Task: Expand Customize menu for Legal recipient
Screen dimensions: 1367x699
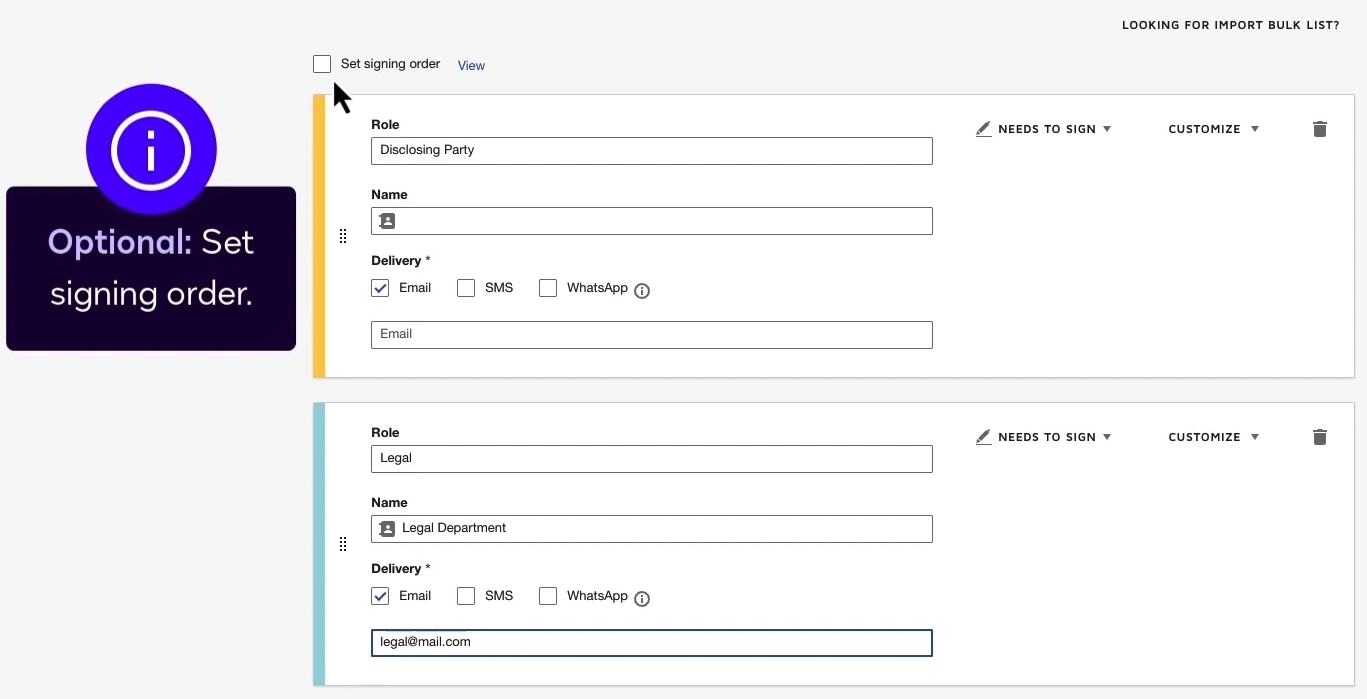Action: pyautogui.click(x=1213, y=437)
